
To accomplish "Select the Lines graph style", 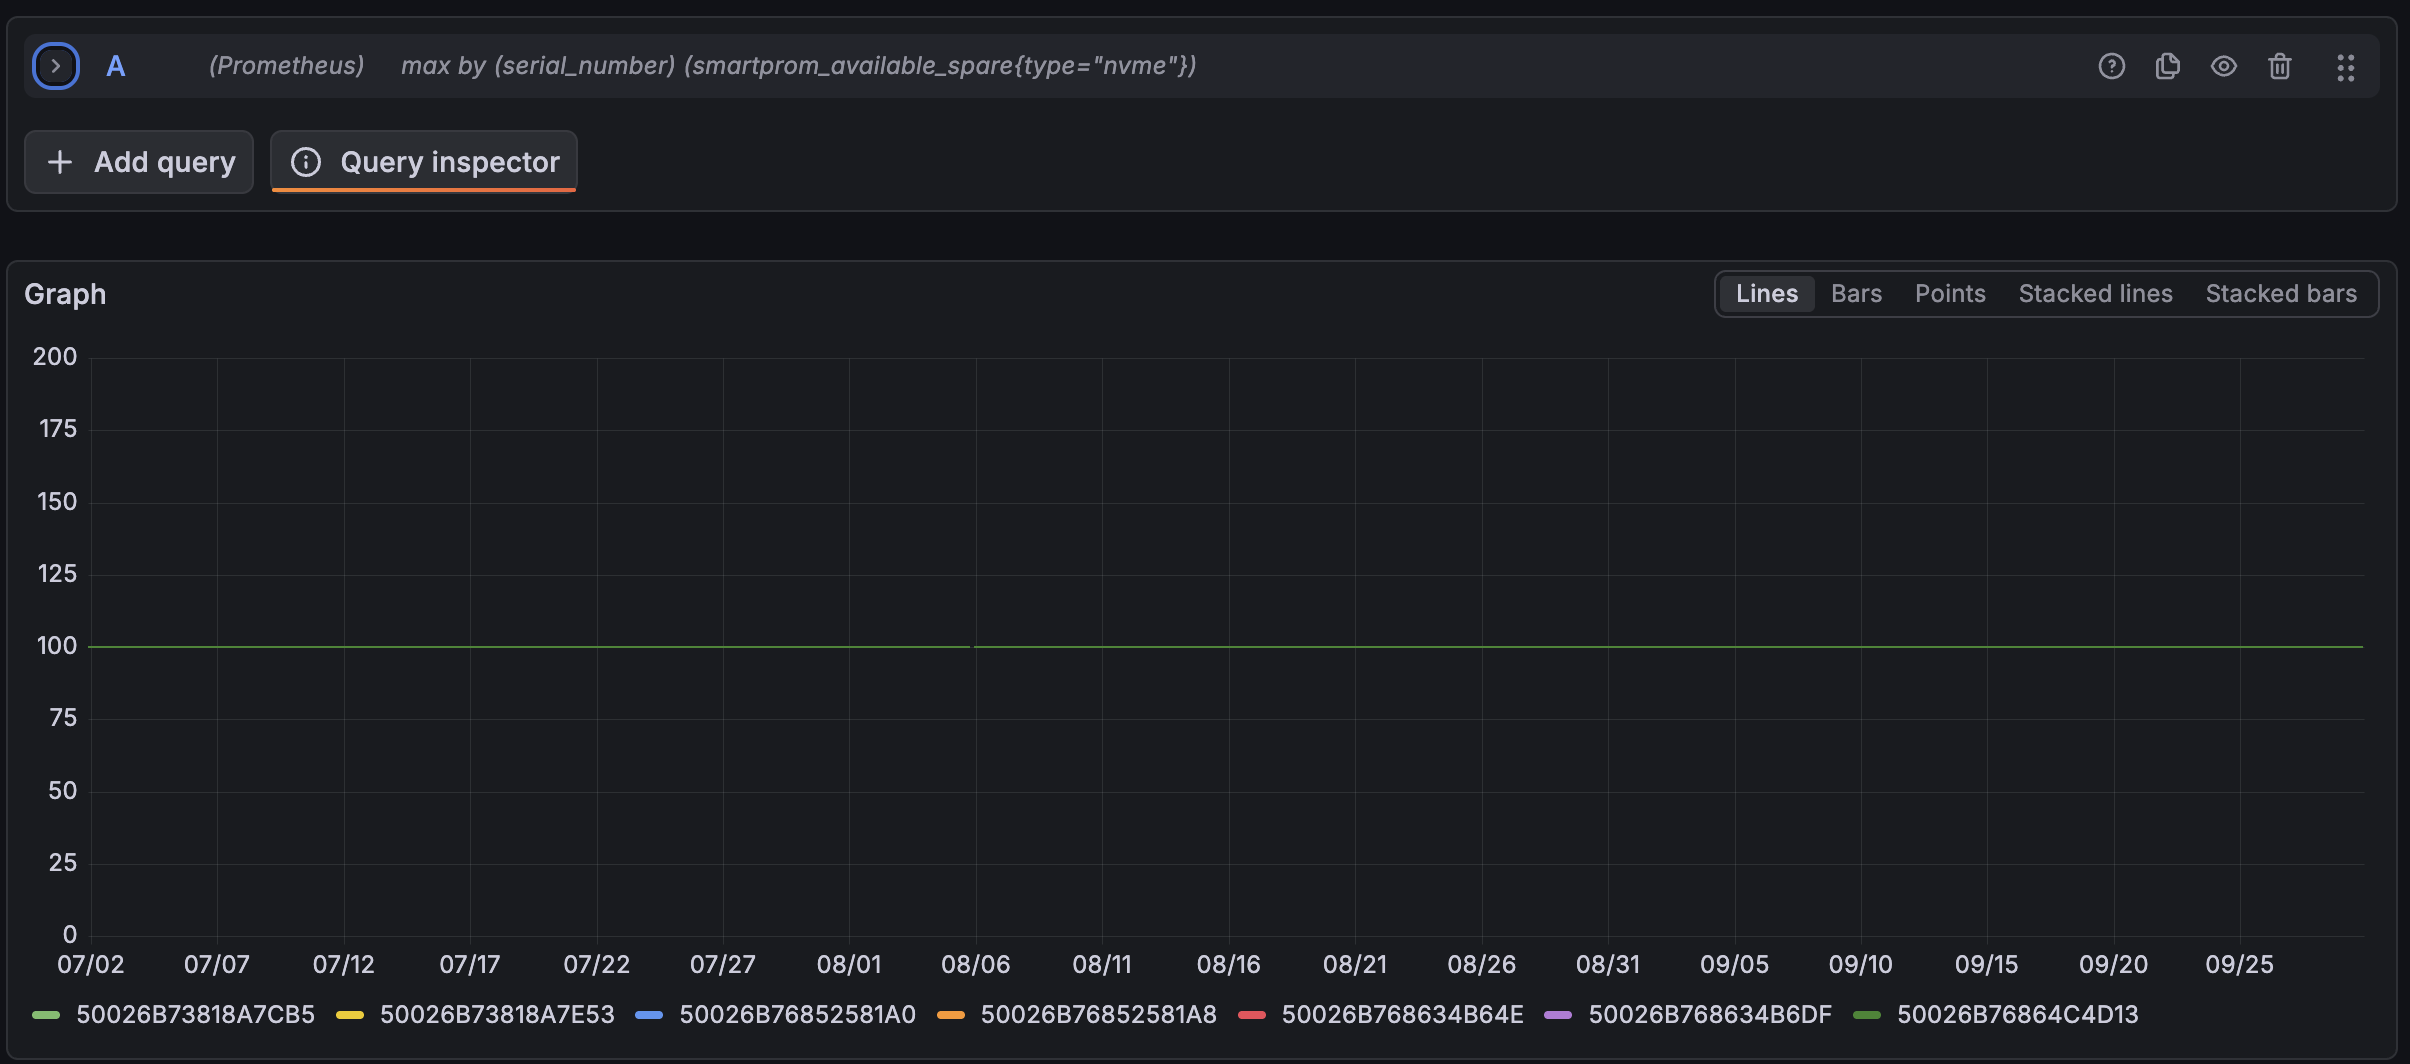I will [x=1767, y=294].
